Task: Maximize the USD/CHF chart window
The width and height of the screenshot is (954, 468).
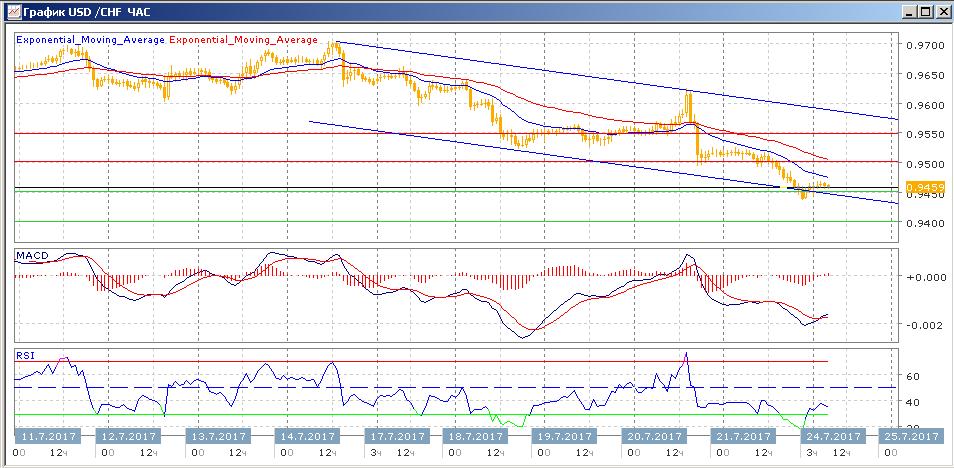Action: point(923,11)
